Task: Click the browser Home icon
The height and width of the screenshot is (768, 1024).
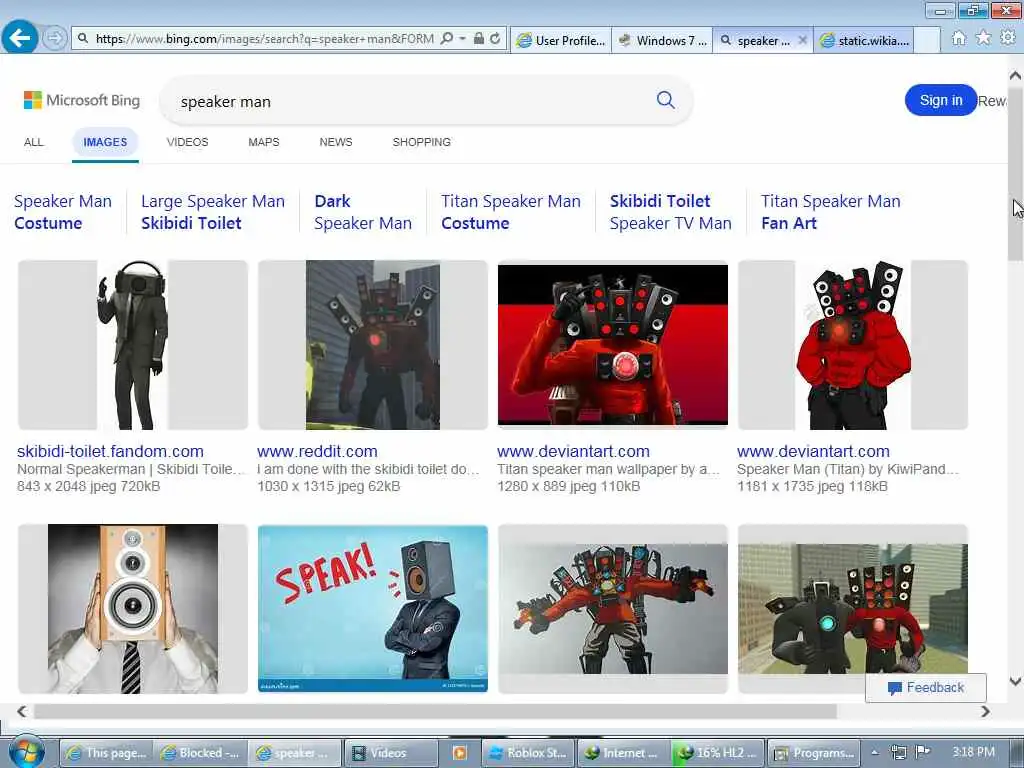Action: 958,39
